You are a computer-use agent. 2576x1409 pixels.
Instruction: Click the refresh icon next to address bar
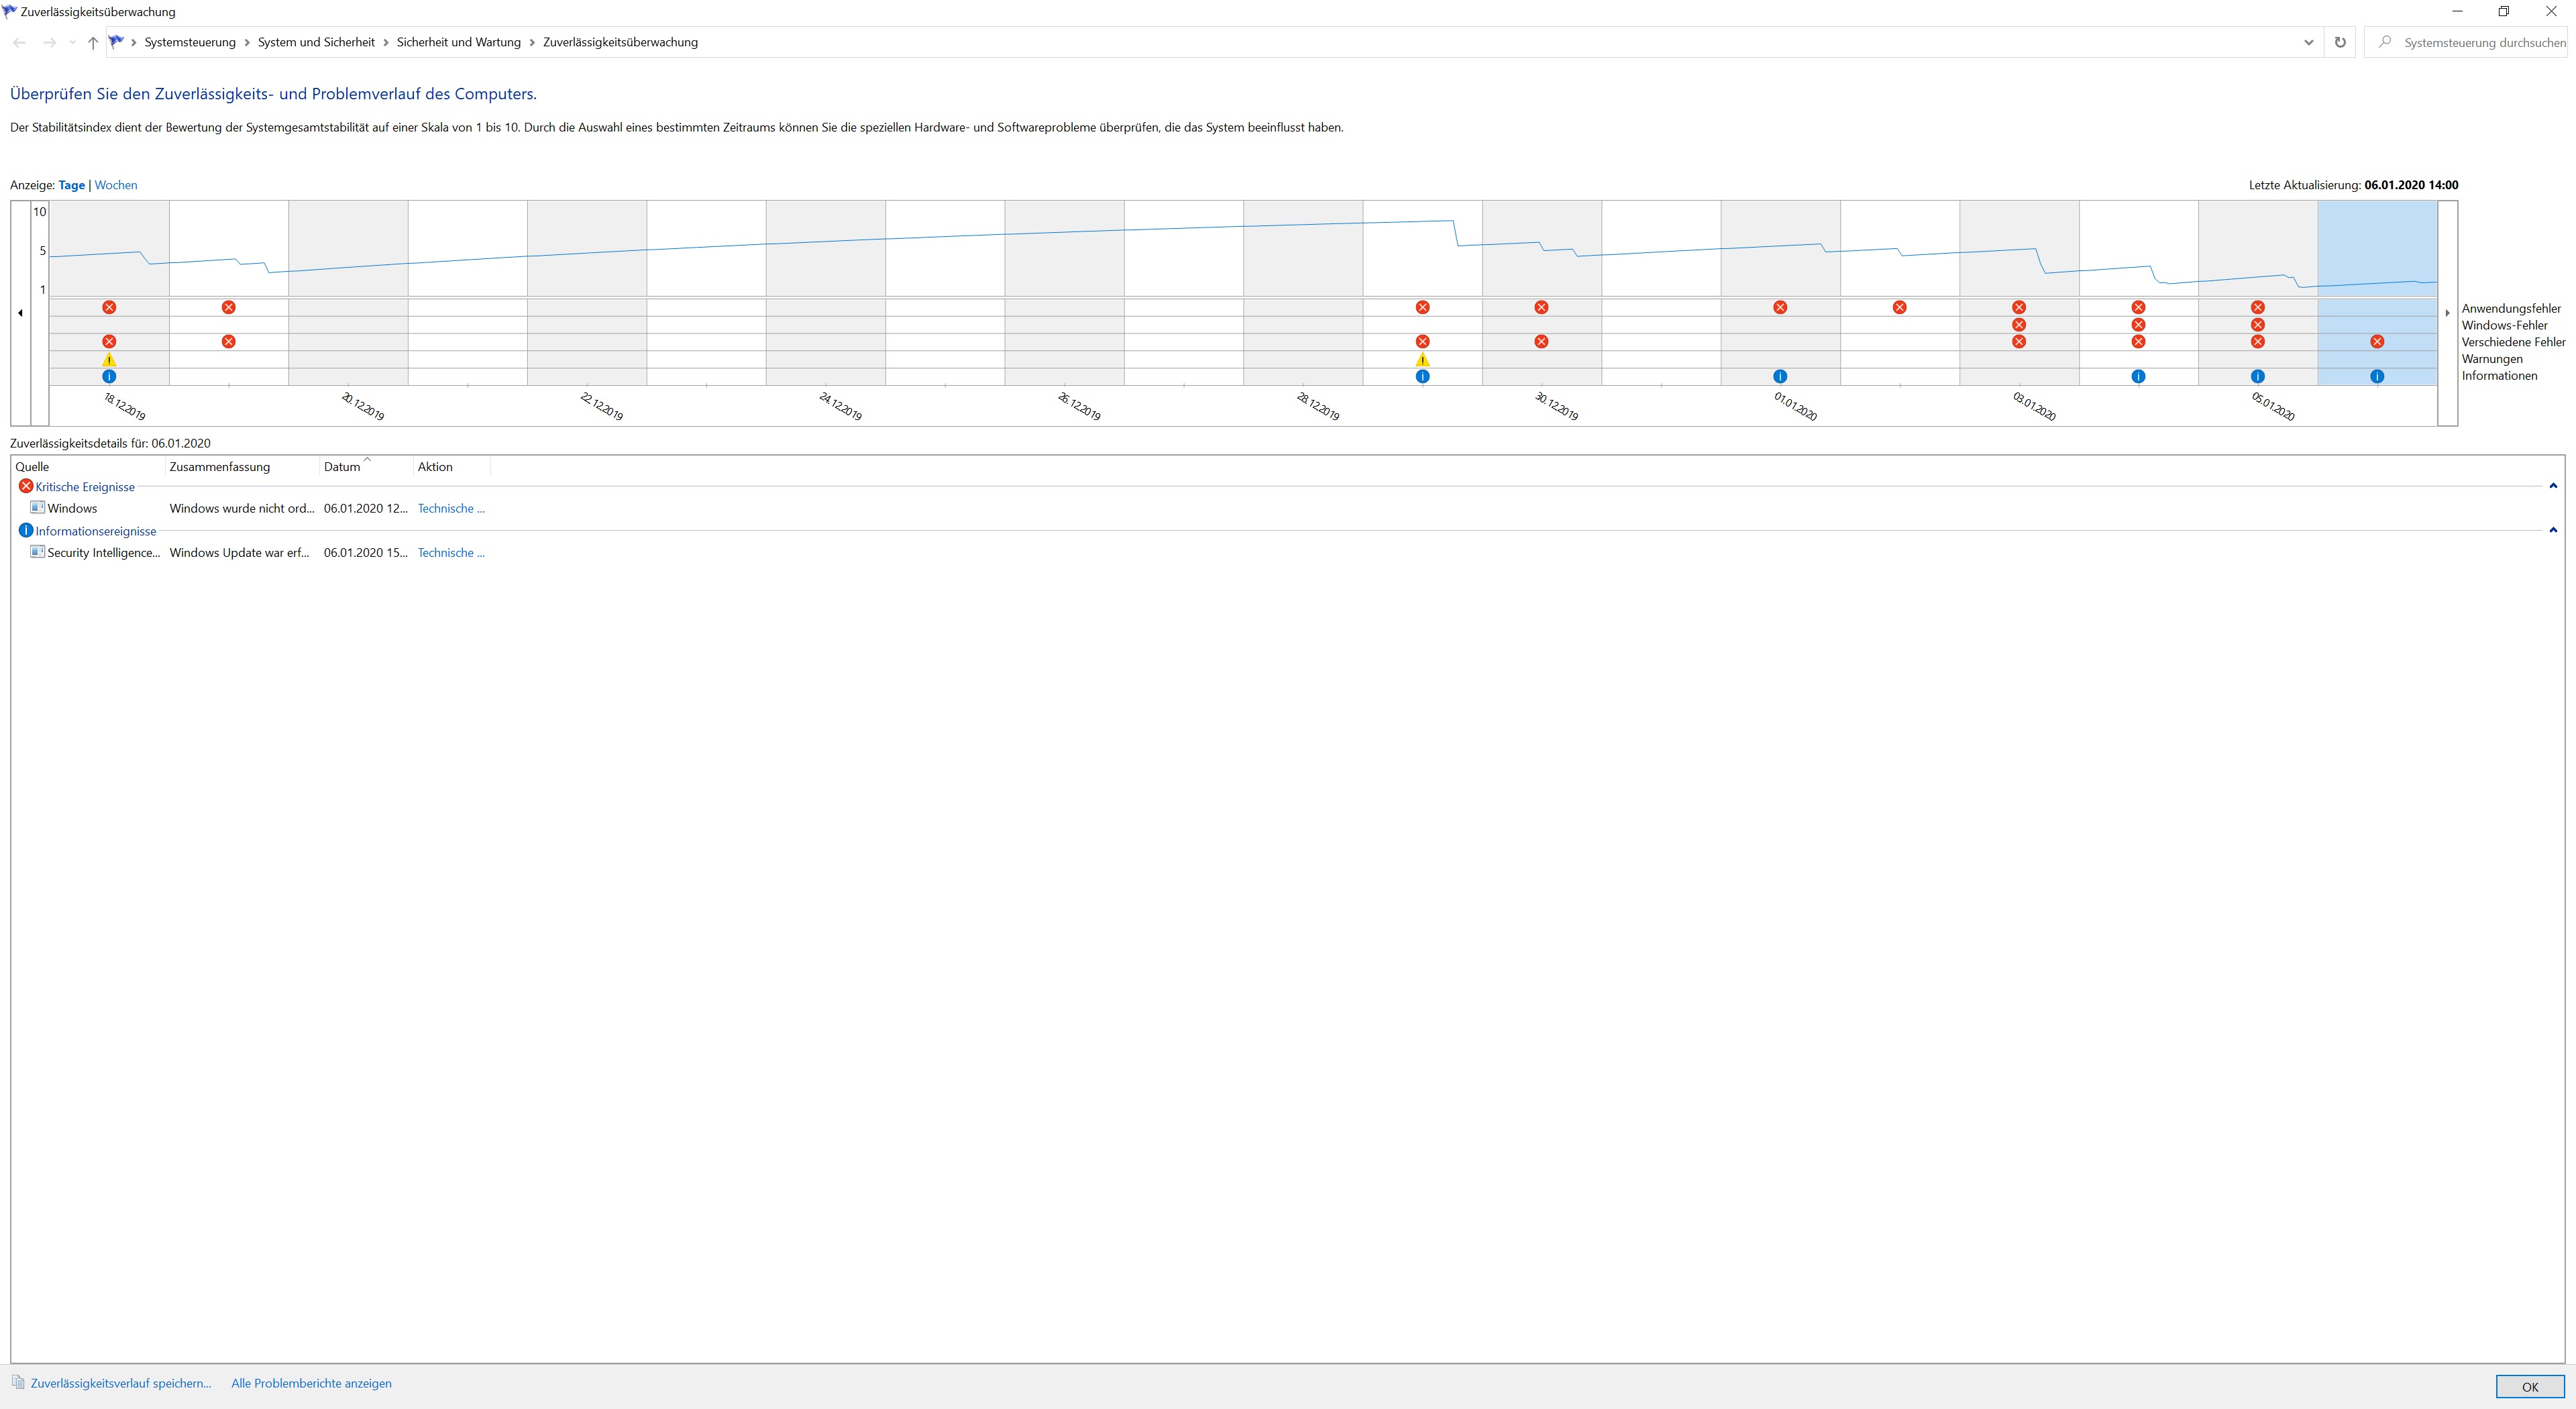point(2340,43)
